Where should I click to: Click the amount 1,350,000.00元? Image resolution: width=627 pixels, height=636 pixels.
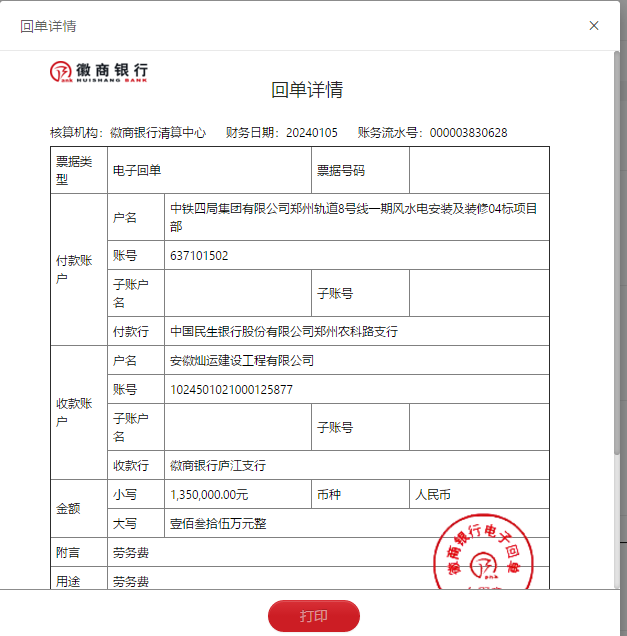(x=209, y=494)
